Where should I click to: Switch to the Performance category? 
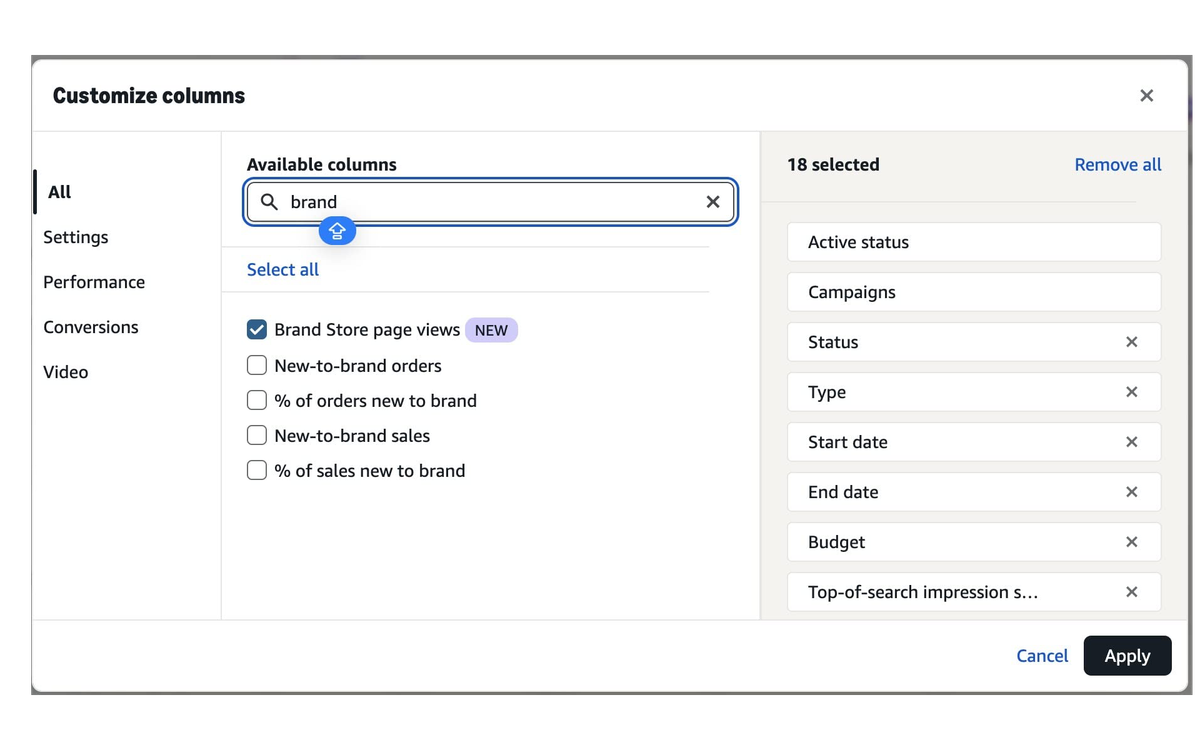94,282
